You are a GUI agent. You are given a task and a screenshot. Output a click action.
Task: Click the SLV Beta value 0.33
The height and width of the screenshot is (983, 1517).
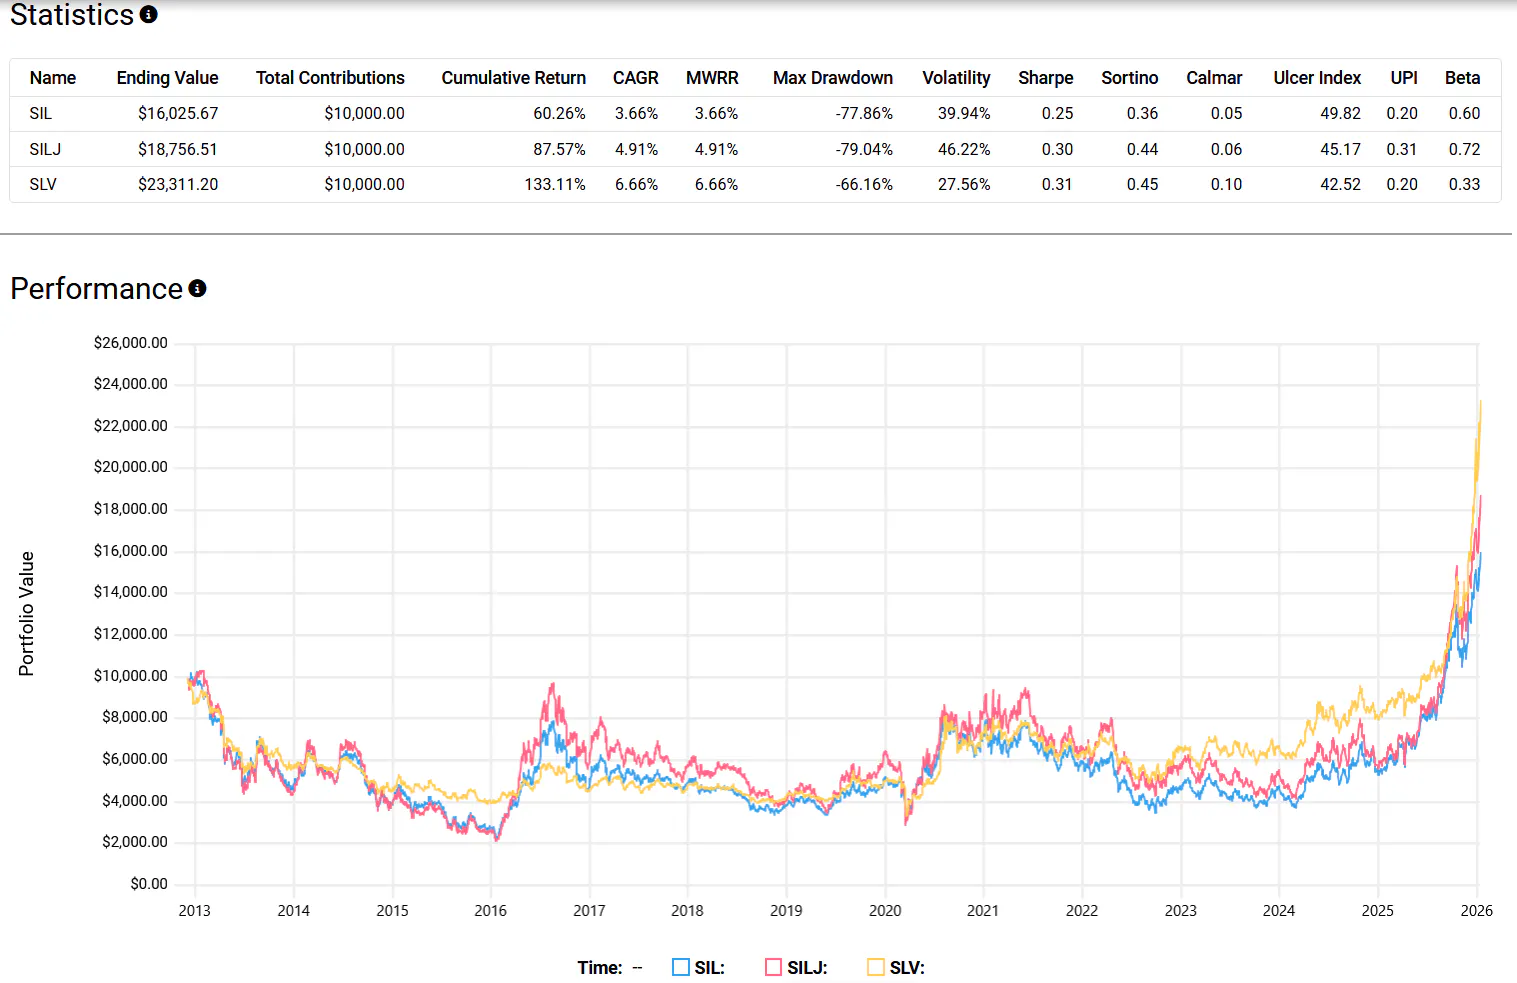click(1464, 185)
